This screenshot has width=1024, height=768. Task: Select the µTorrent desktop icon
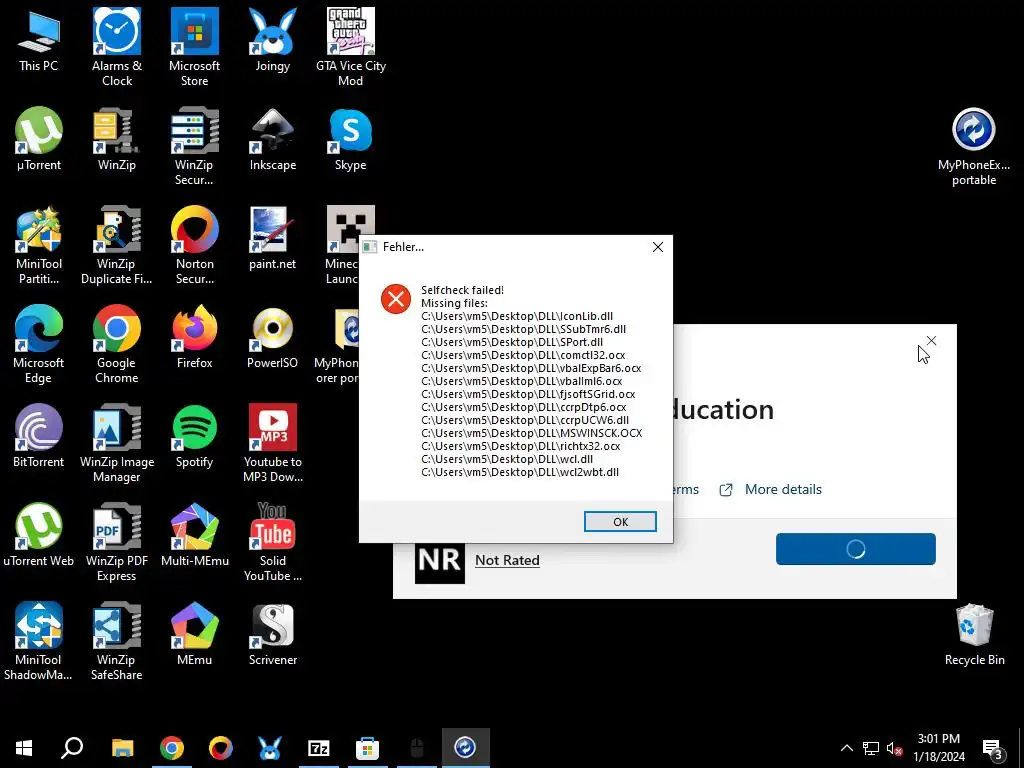(x=39, y=138)
